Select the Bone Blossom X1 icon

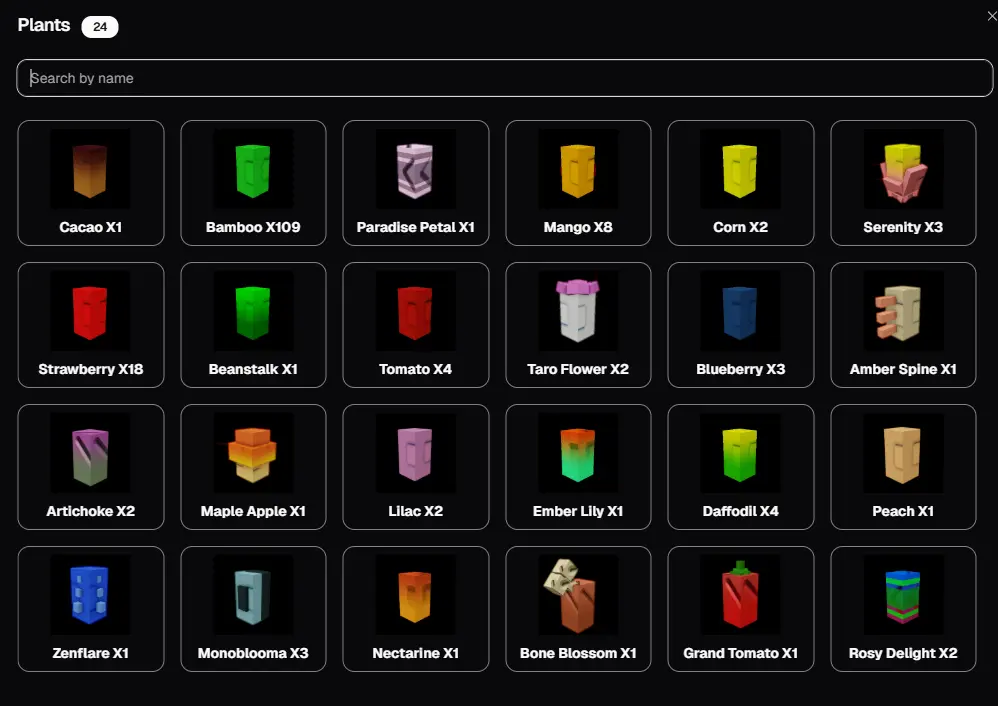pyautogui.click(x=578, y=595)
